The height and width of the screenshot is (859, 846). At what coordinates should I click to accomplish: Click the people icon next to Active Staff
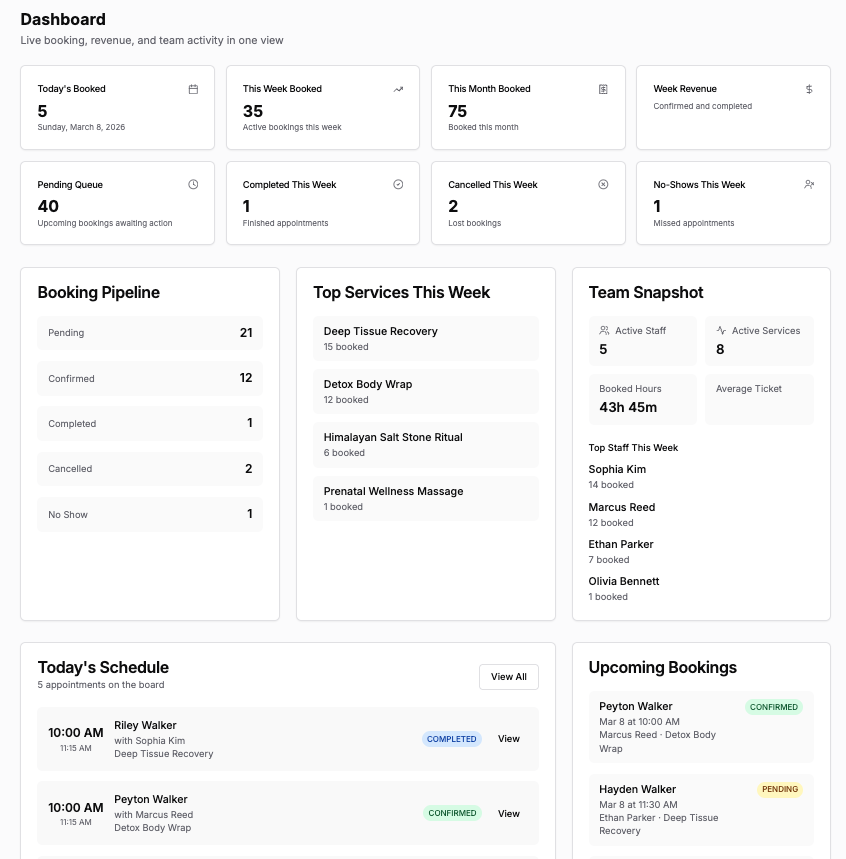click(x=602, y=330)
